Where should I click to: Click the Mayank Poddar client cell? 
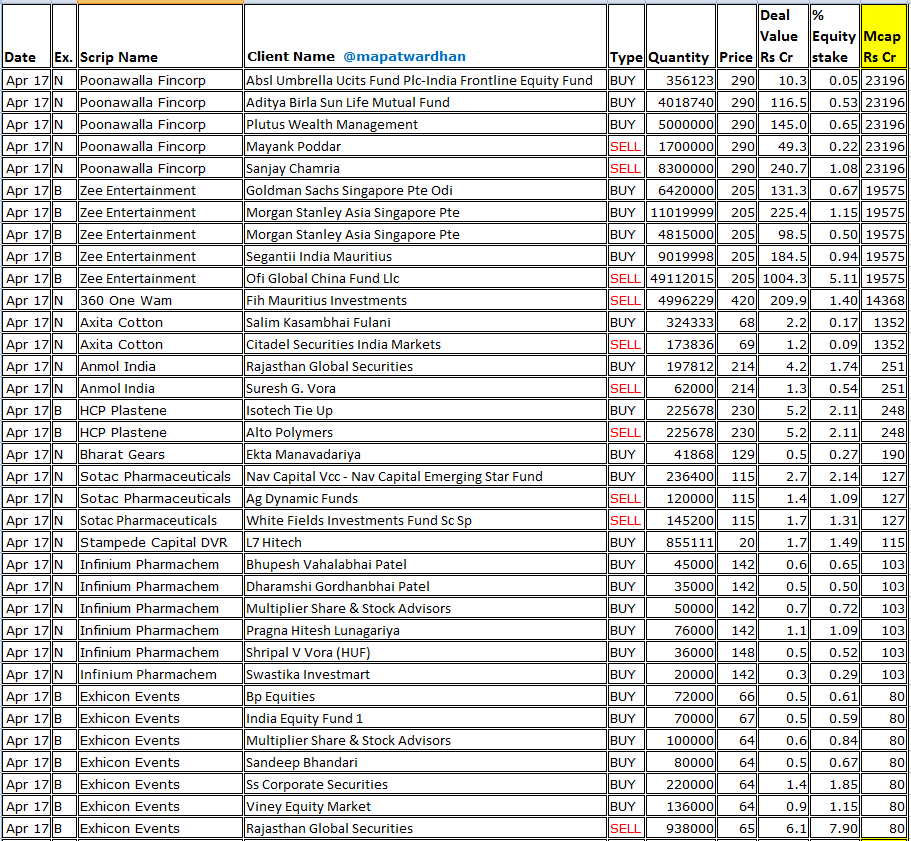425,146
